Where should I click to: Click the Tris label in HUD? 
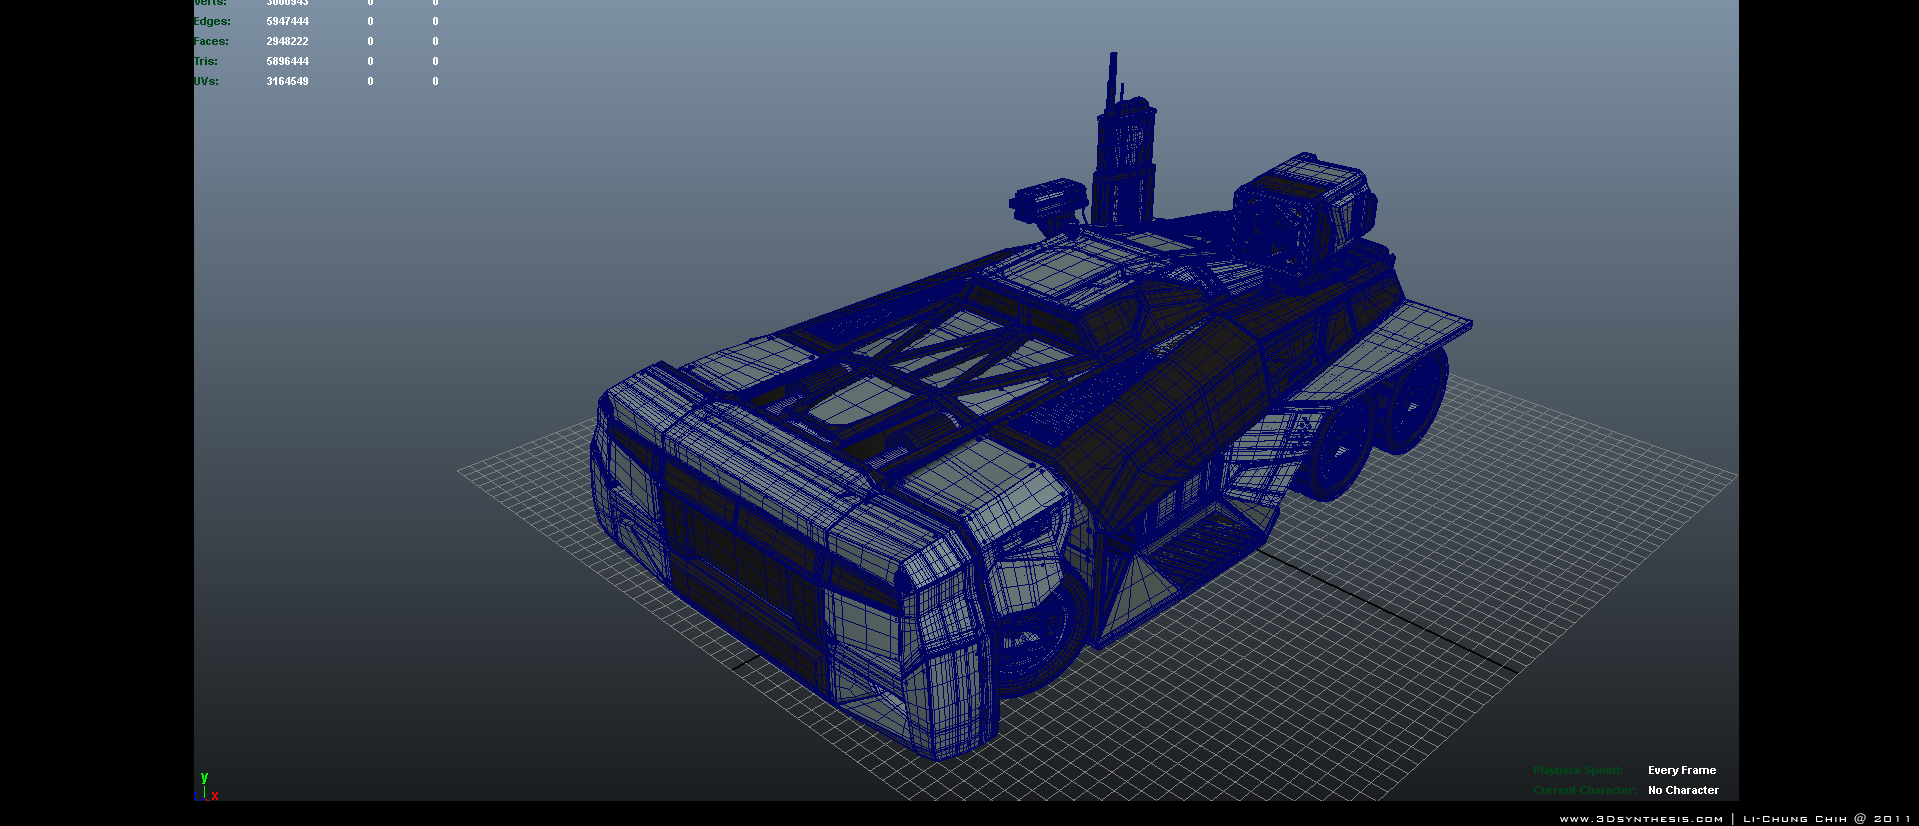(x=206, y=61)
